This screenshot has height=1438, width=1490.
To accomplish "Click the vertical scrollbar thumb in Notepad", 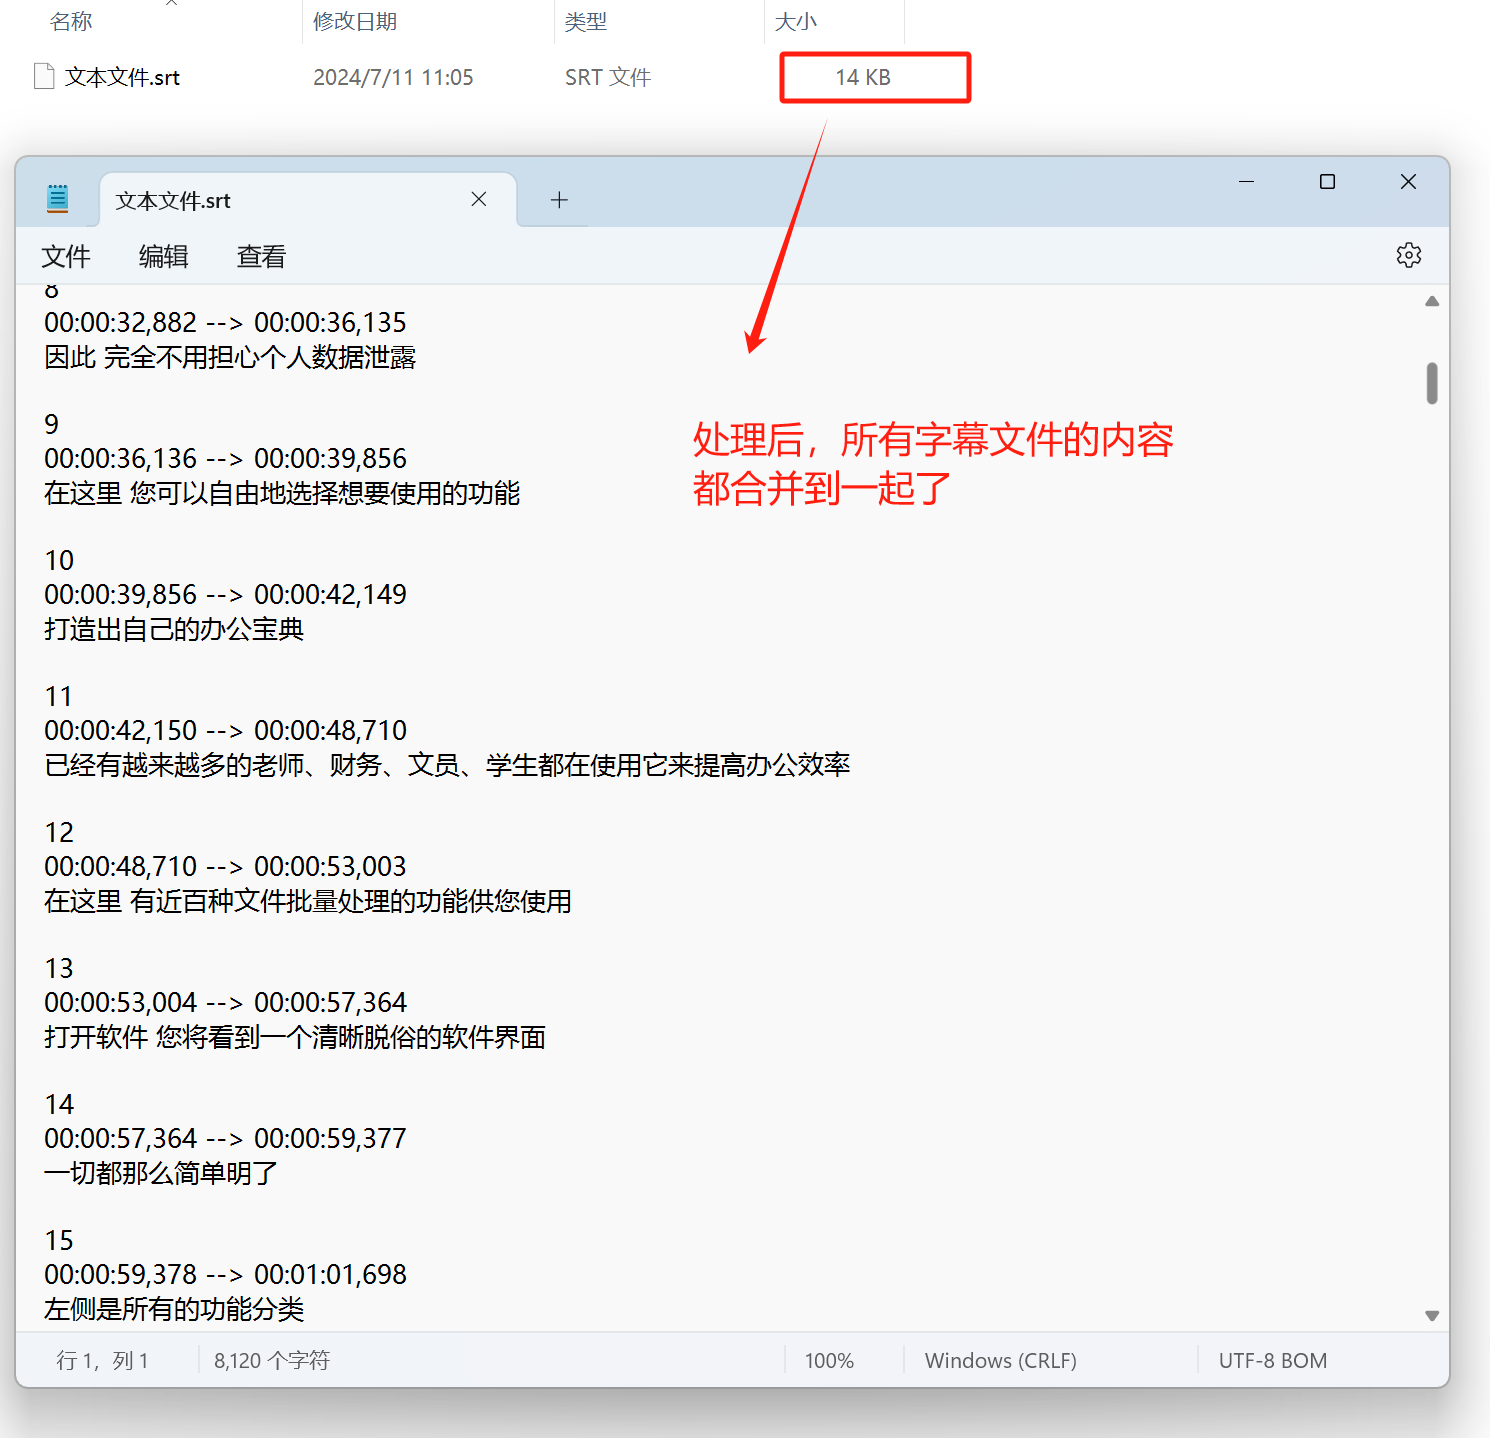I will pyautogui.click(x=1432, y=383).
